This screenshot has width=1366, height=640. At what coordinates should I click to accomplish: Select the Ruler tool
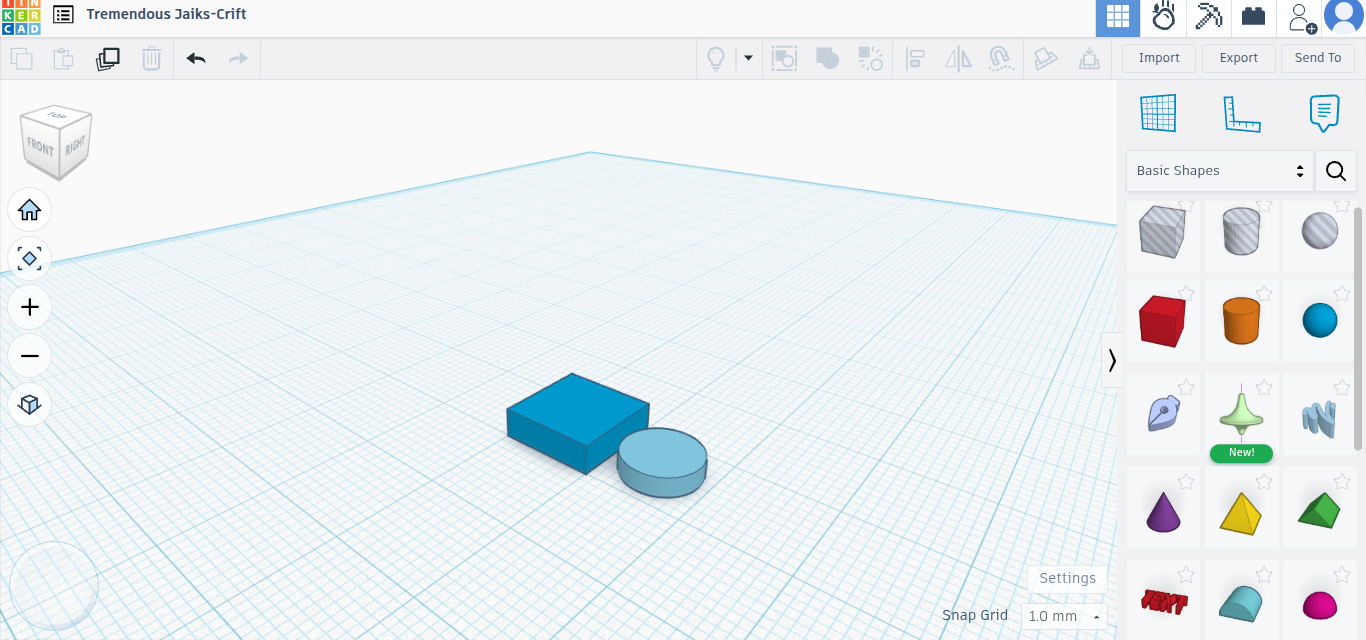point(1241,113)
